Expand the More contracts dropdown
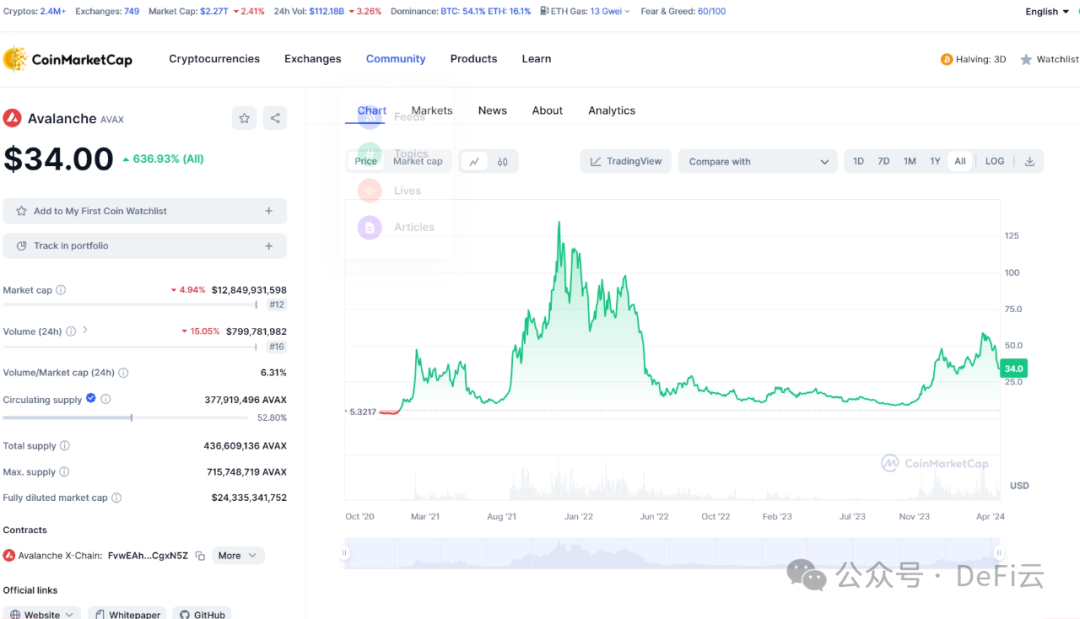Viewport: 1080px width, 619px height. (x=238, y=555)
